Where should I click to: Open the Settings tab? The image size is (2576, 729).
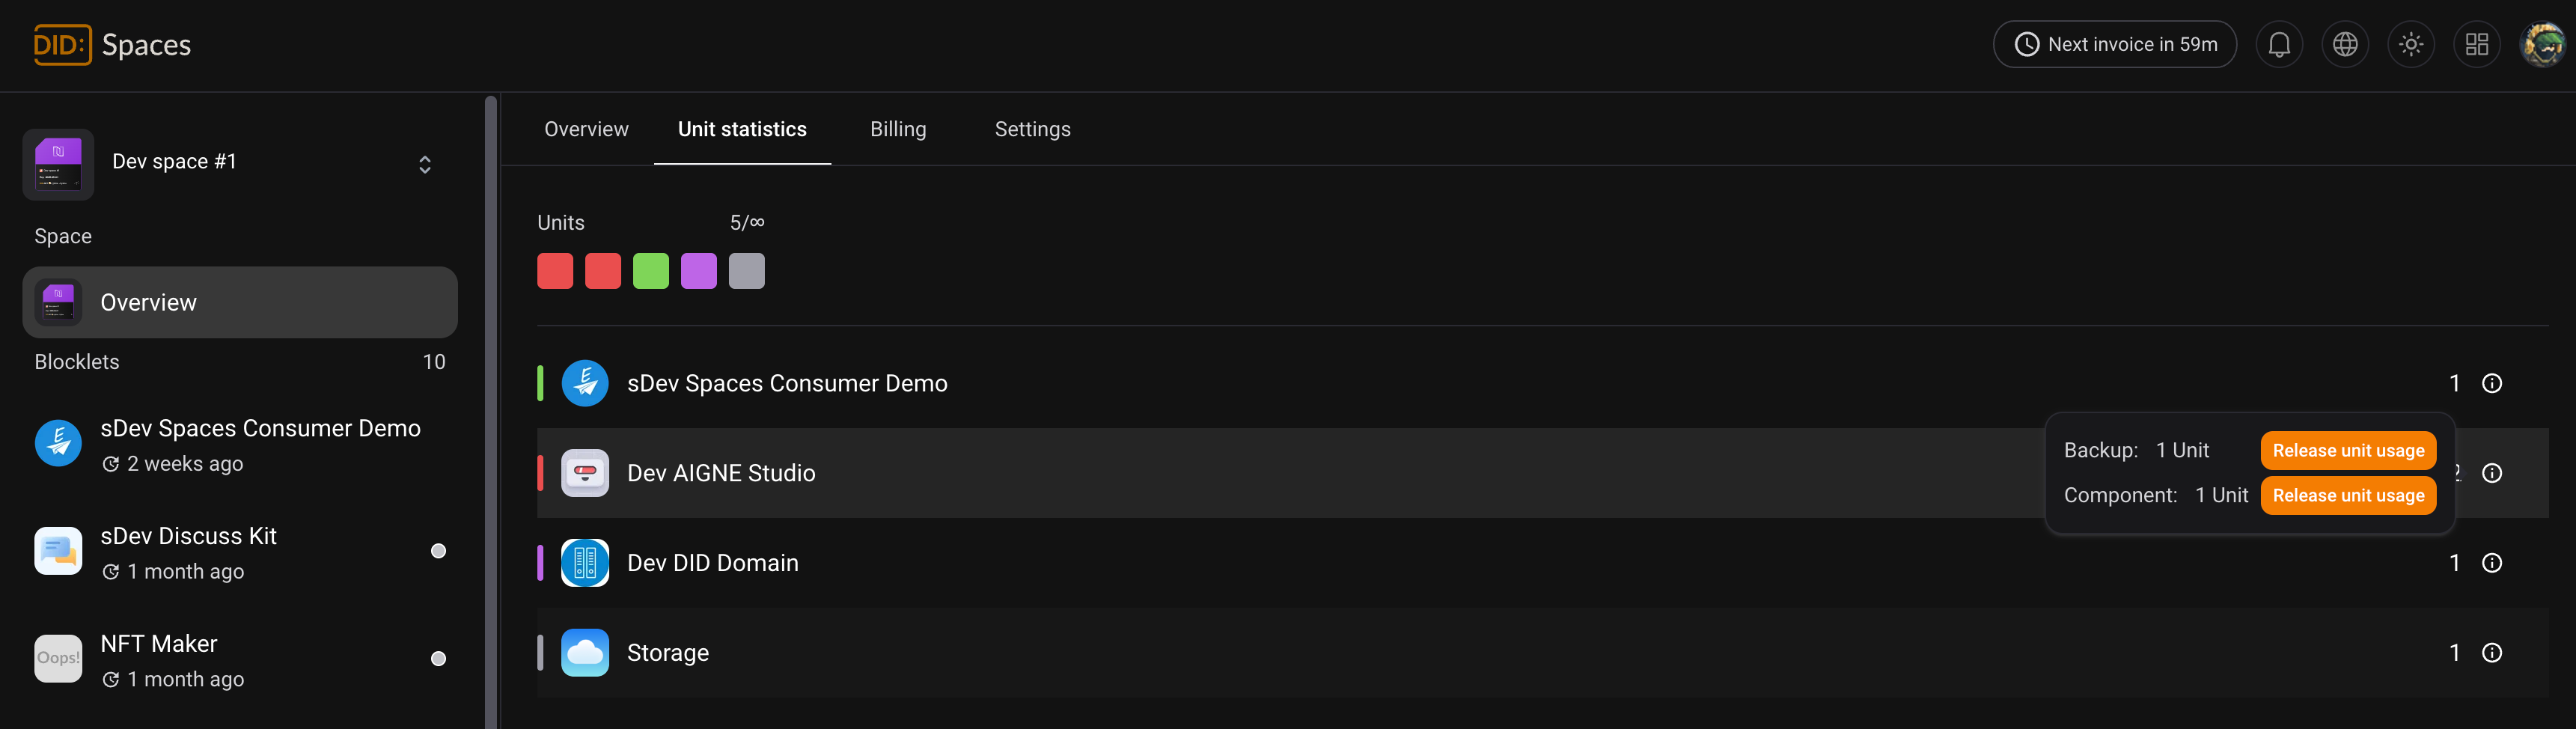click(x=1032, y=130)
